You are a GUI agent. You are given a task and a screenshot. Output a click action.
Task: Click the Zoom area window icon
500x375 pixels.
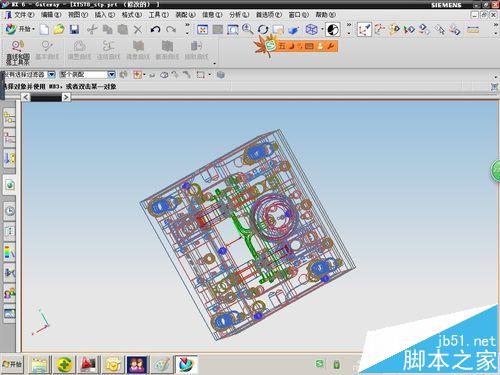click(232, 30)
